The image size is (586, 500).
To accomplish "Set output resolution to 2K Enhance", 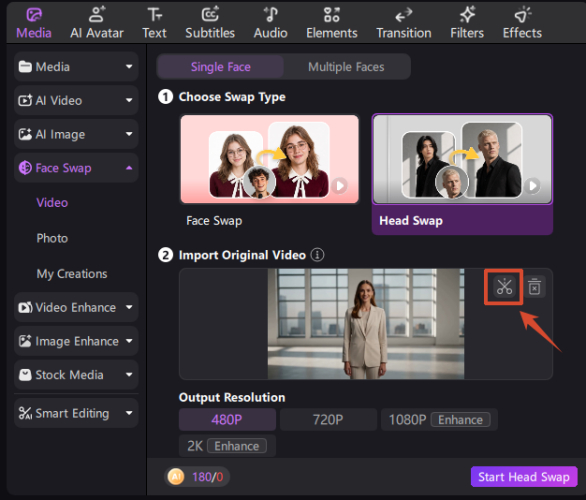I will (x=227, y=445).
